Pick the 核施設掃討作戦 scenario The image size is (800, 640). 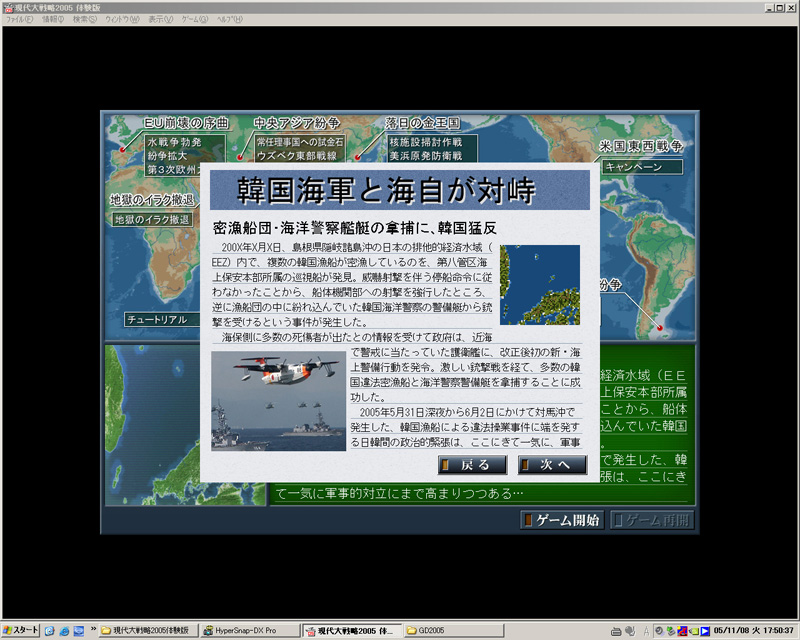pyautogui.click(x=425, y=143)
